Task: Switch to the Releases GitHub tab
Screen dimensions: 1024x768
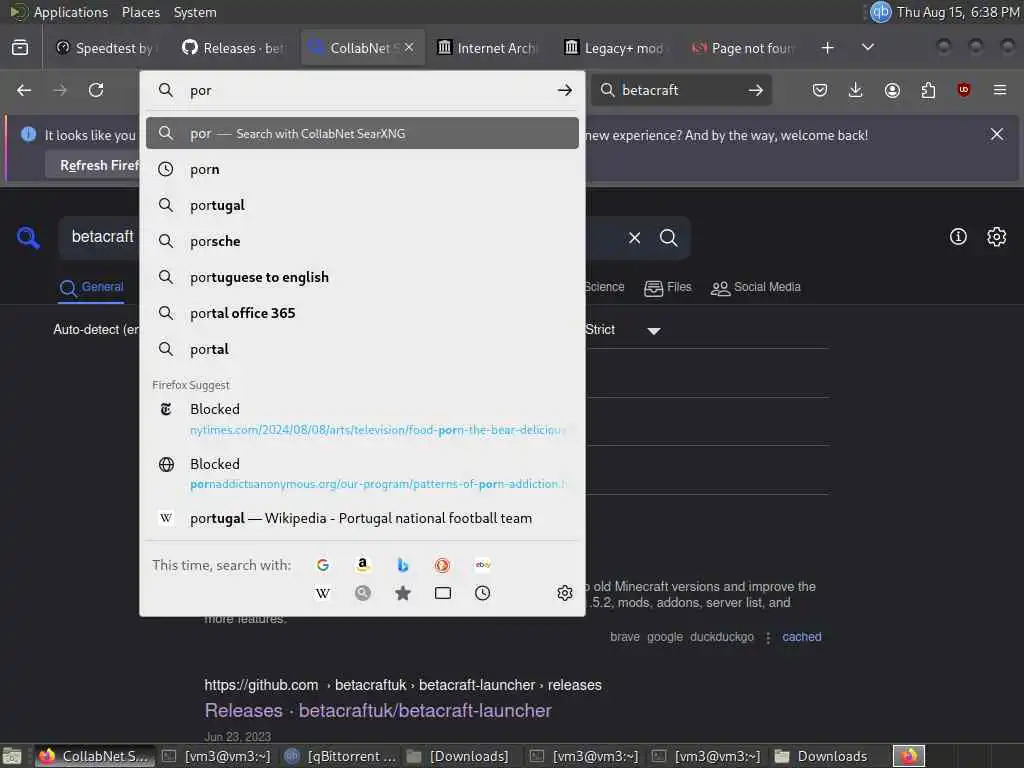Action: [x=234, y=48]
